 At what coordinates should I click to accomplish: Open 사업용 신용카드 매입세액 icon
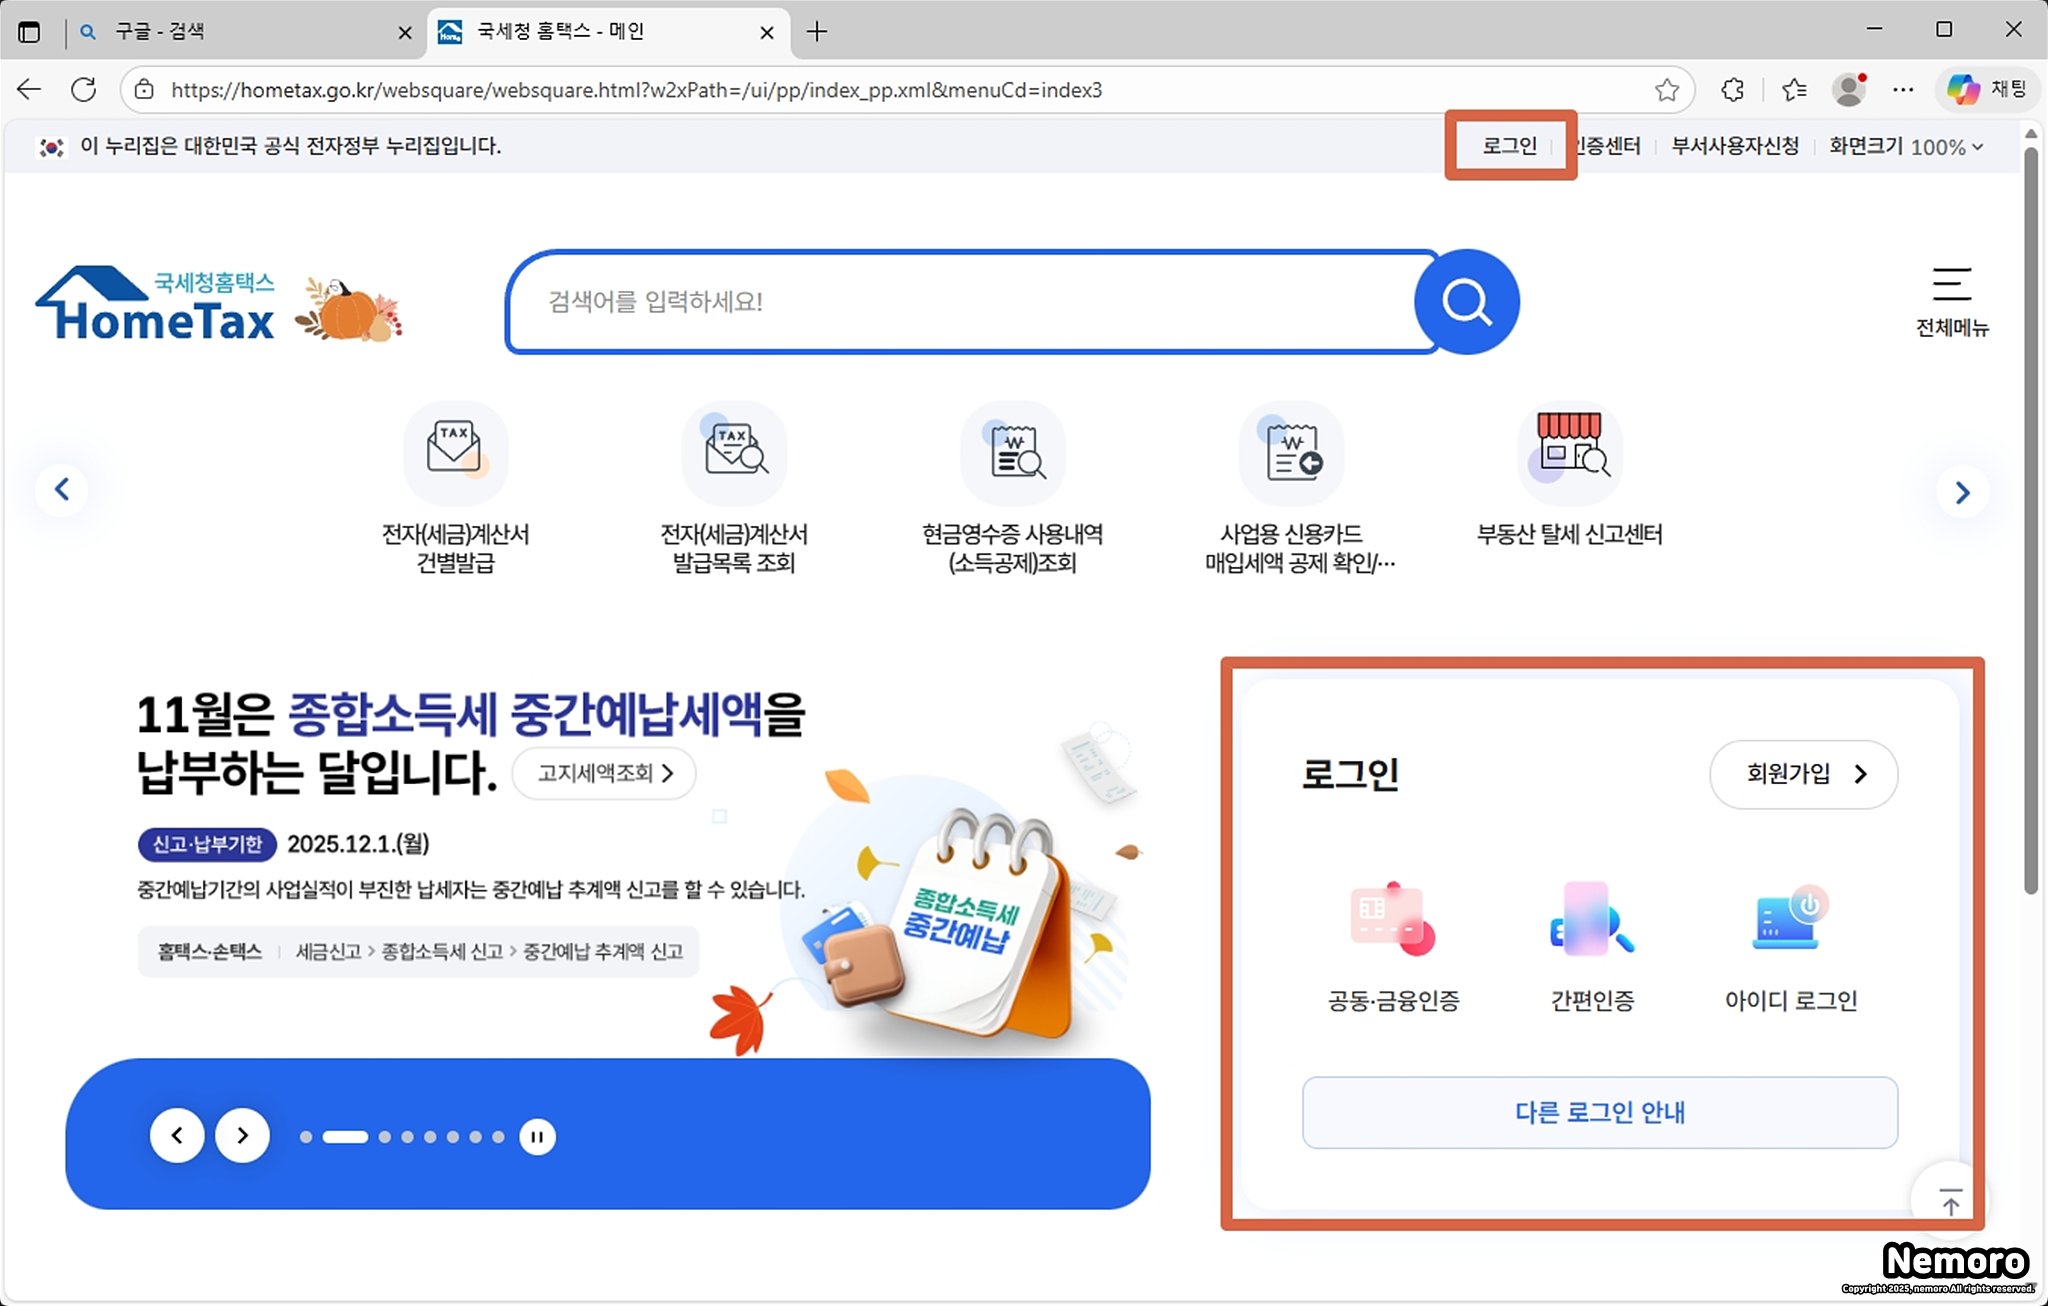[1291, 453]
